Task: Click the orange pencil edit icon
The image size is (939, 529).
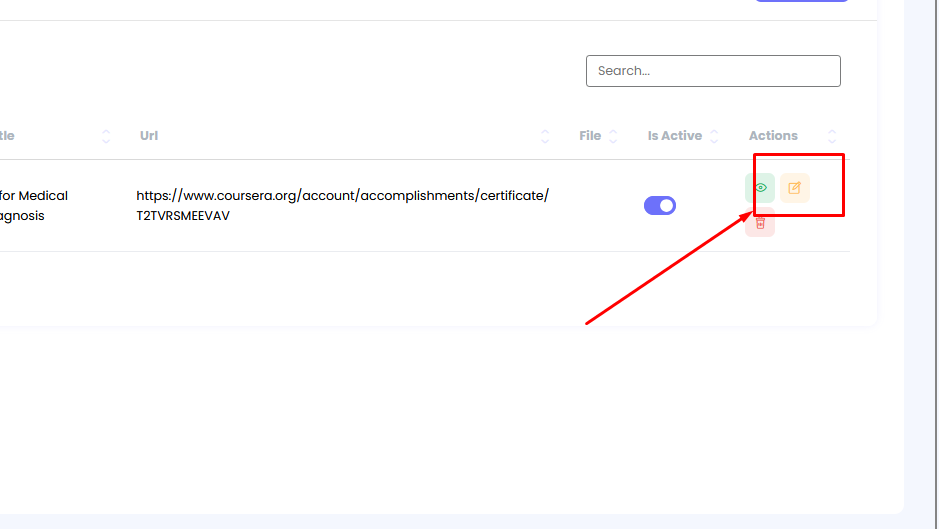Action: click(795, 188)
